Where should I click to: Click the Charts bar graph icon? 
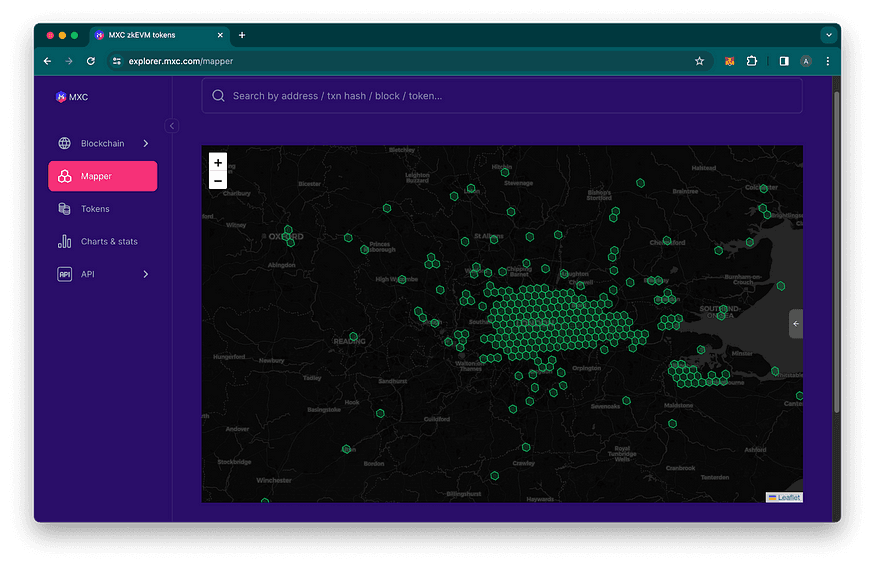65,242
